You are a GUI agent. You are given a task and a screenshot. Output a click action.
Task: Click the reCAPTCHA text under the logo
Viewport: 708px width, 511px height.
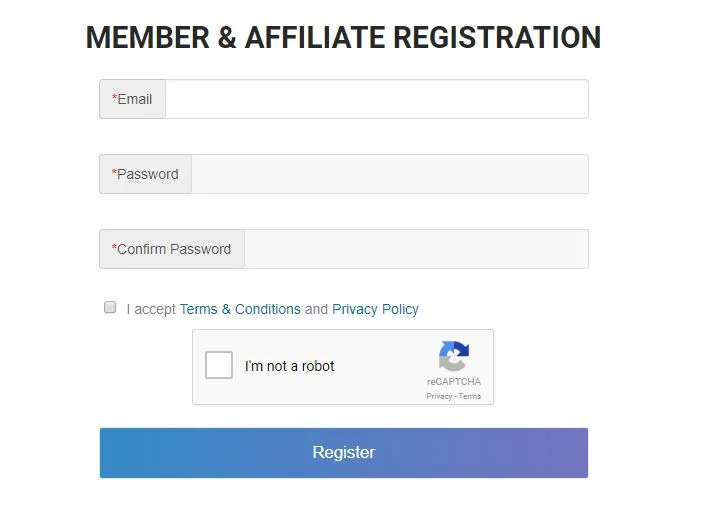coord(454,382)
